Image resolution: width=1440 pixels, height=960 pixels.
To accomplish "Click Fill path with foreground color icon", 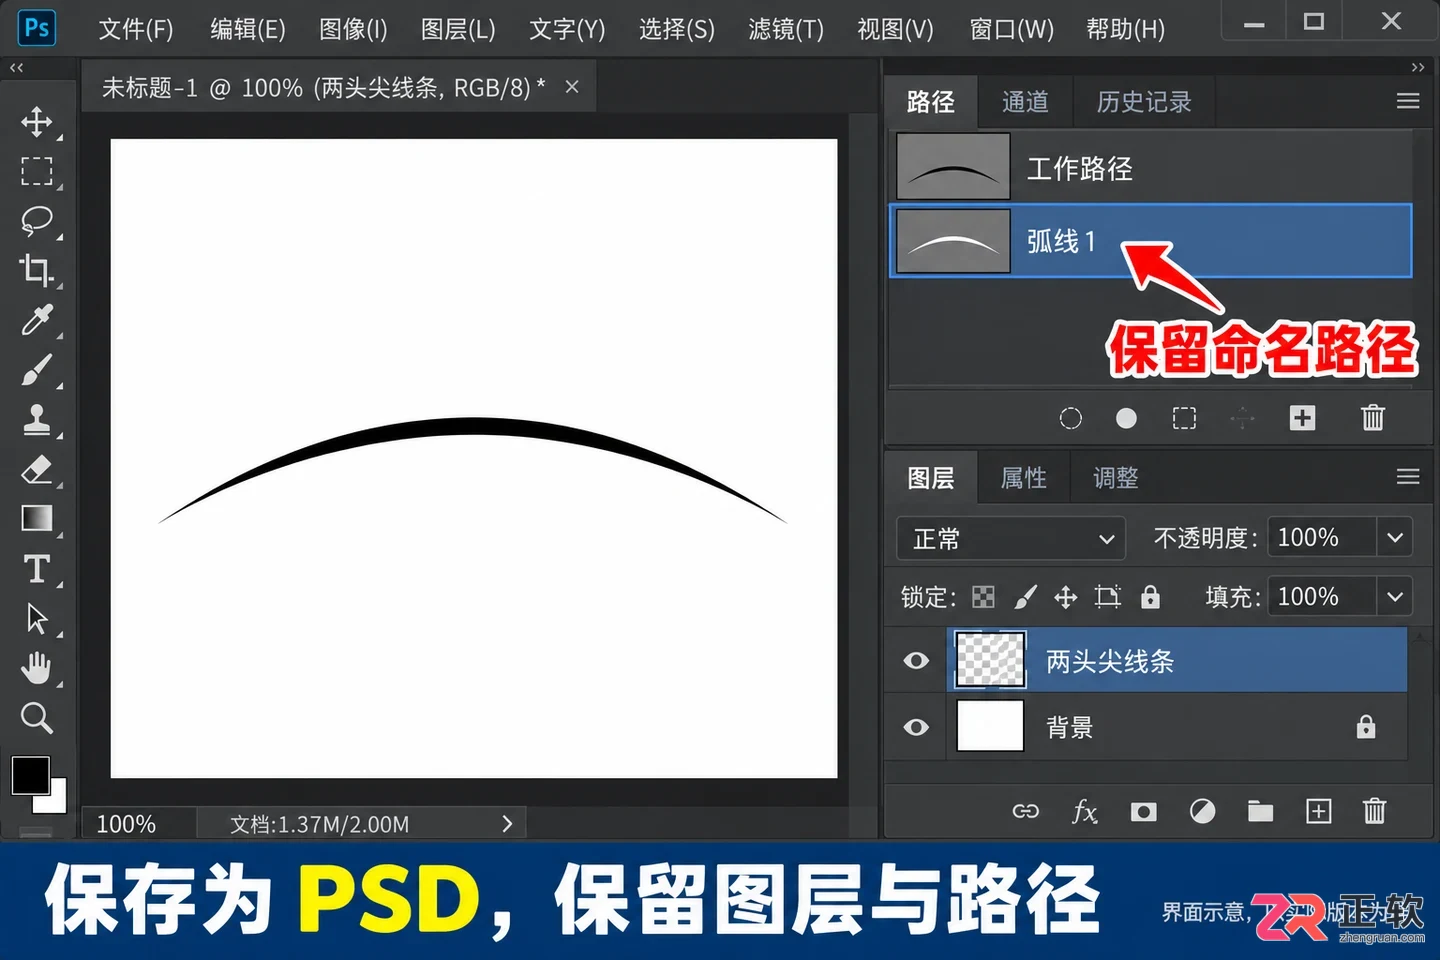I will [x=1126, y=418].
